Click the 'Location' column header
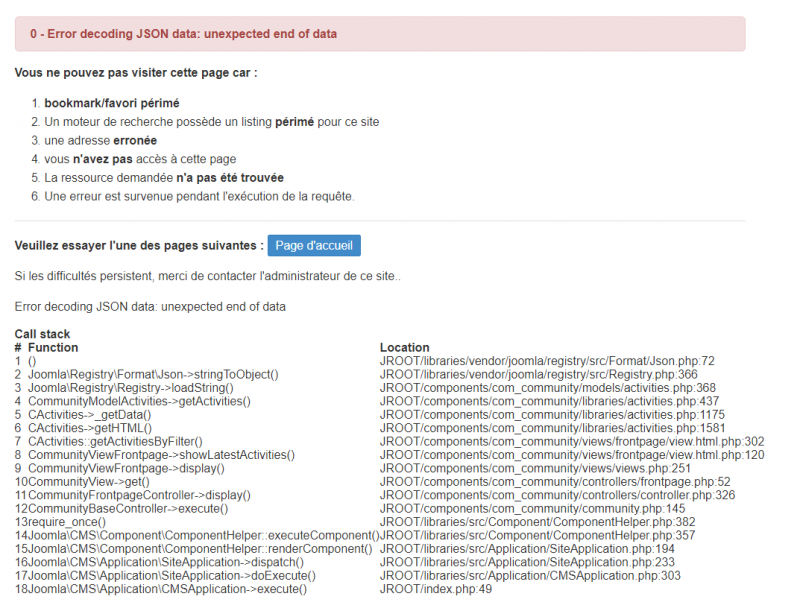Image resolution: width=800 pixels, height=608 pixels. tap(405, 347)
